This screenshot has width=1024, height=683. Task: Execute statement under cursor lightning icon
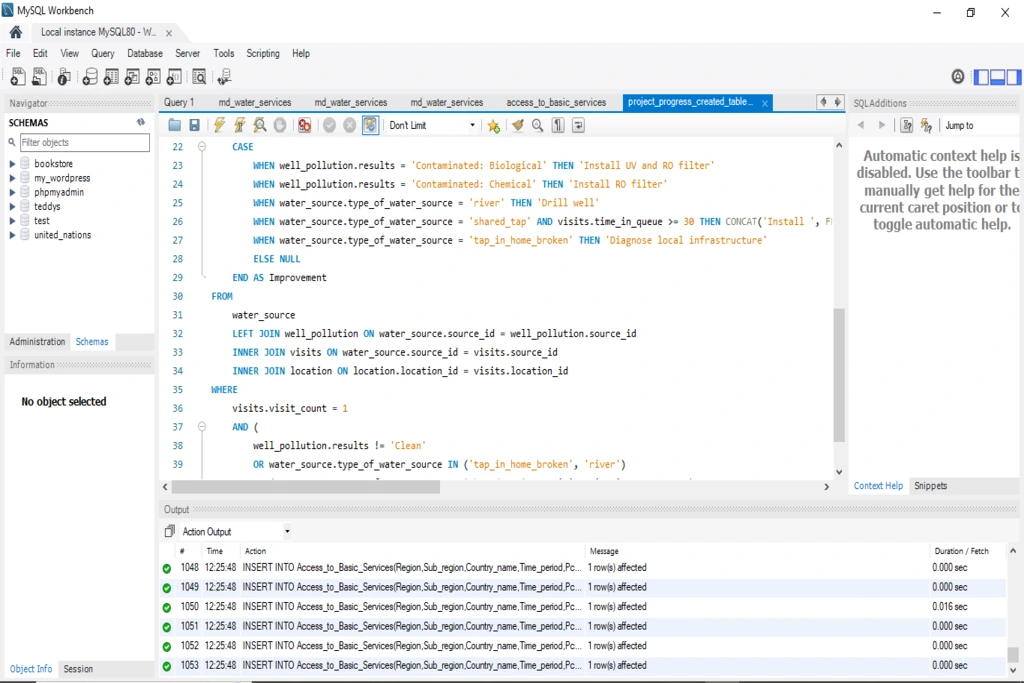pos(240,125)
